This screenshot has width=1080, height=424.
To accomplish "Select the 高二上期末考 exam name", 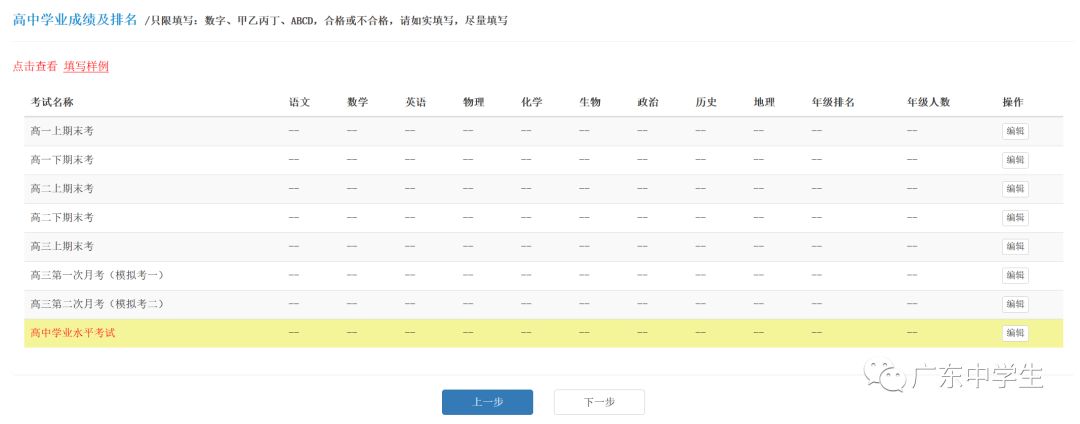I will (62, 189).
